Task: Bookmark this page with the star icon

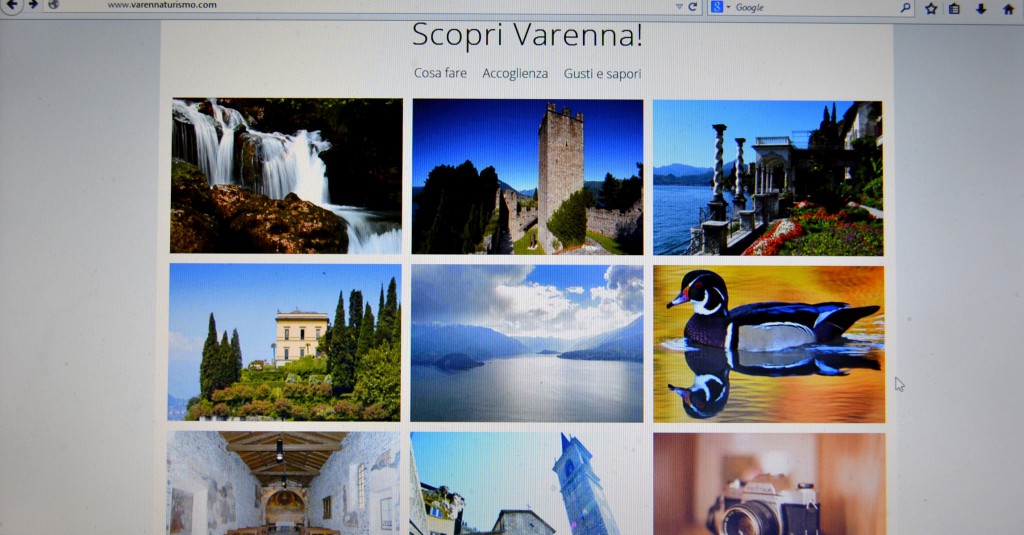Action: pyautogui.click(x=931, y=8)
